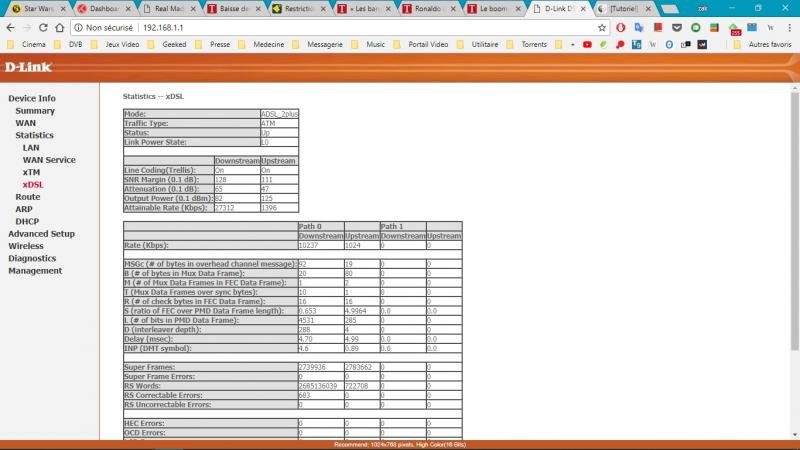Click the green leaf bookmark icon
Image resolution: width=800 pixels, height=450 pixels.
click(x=604, y=44)
